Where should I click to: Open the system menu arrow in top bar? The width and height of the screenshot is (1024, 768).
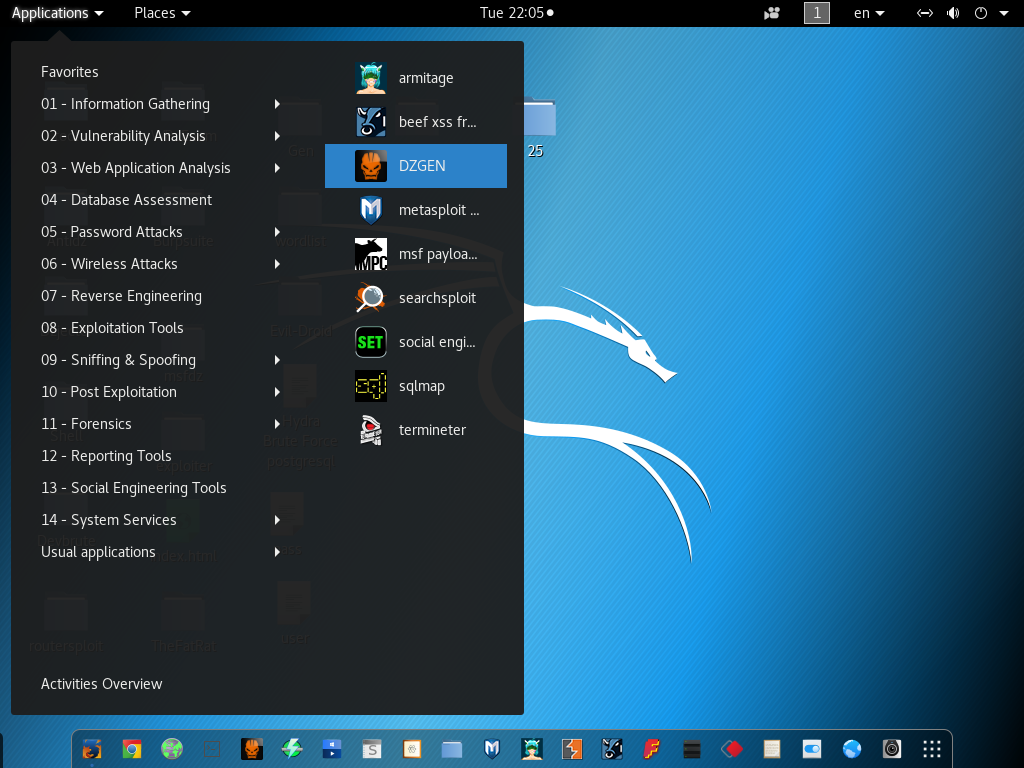(1004, 13)
